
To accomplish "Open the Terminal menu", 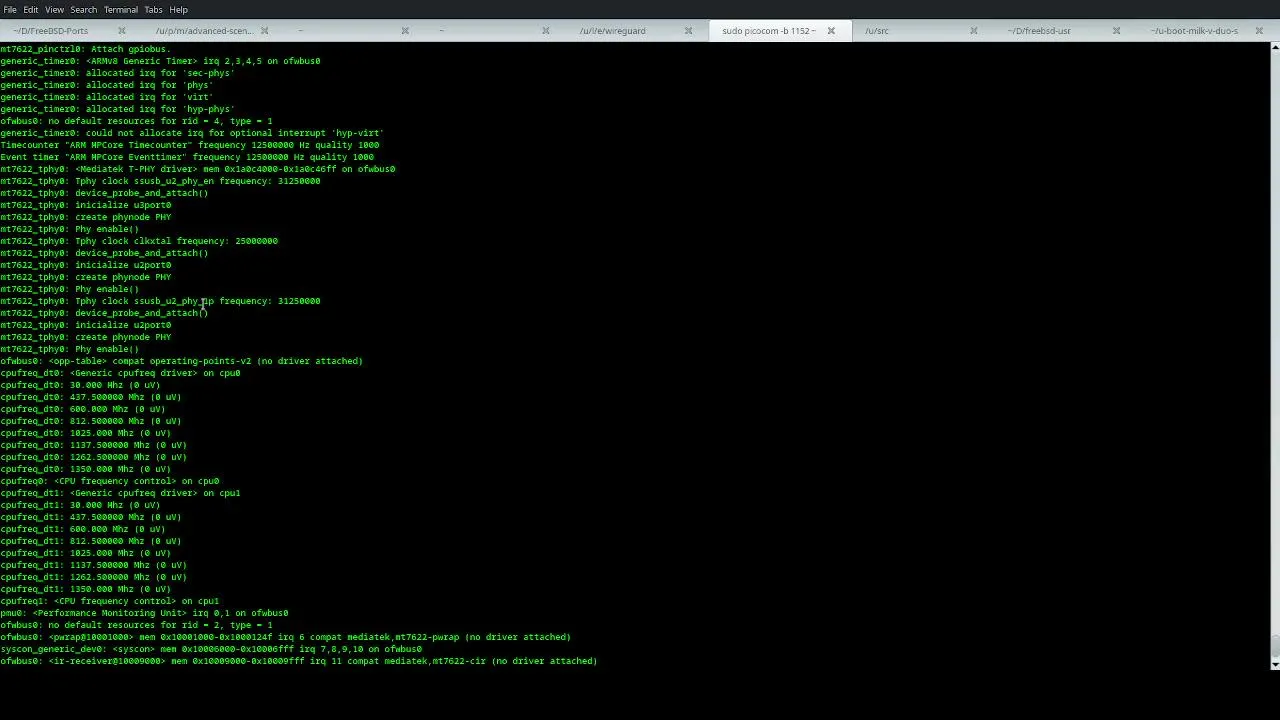I will click(121, 10).
